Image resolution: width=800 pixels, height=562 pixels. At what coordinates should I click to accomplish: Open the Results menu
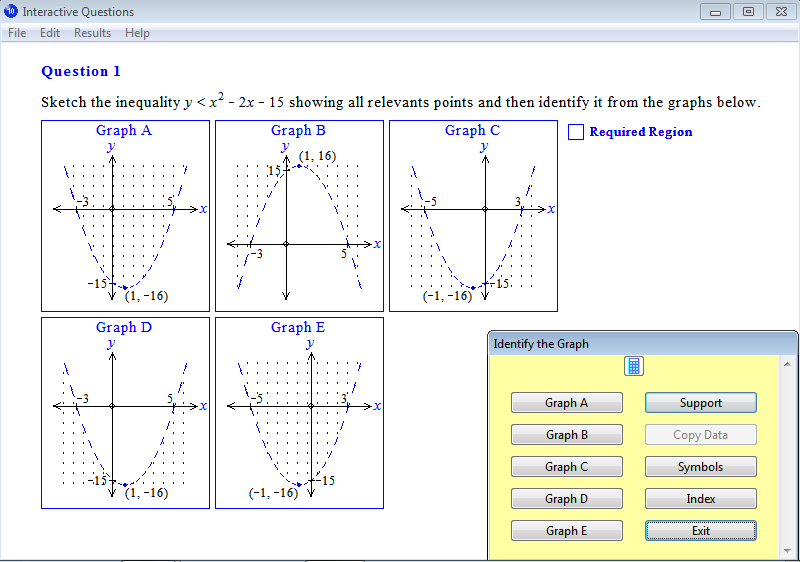click(92, 33)
